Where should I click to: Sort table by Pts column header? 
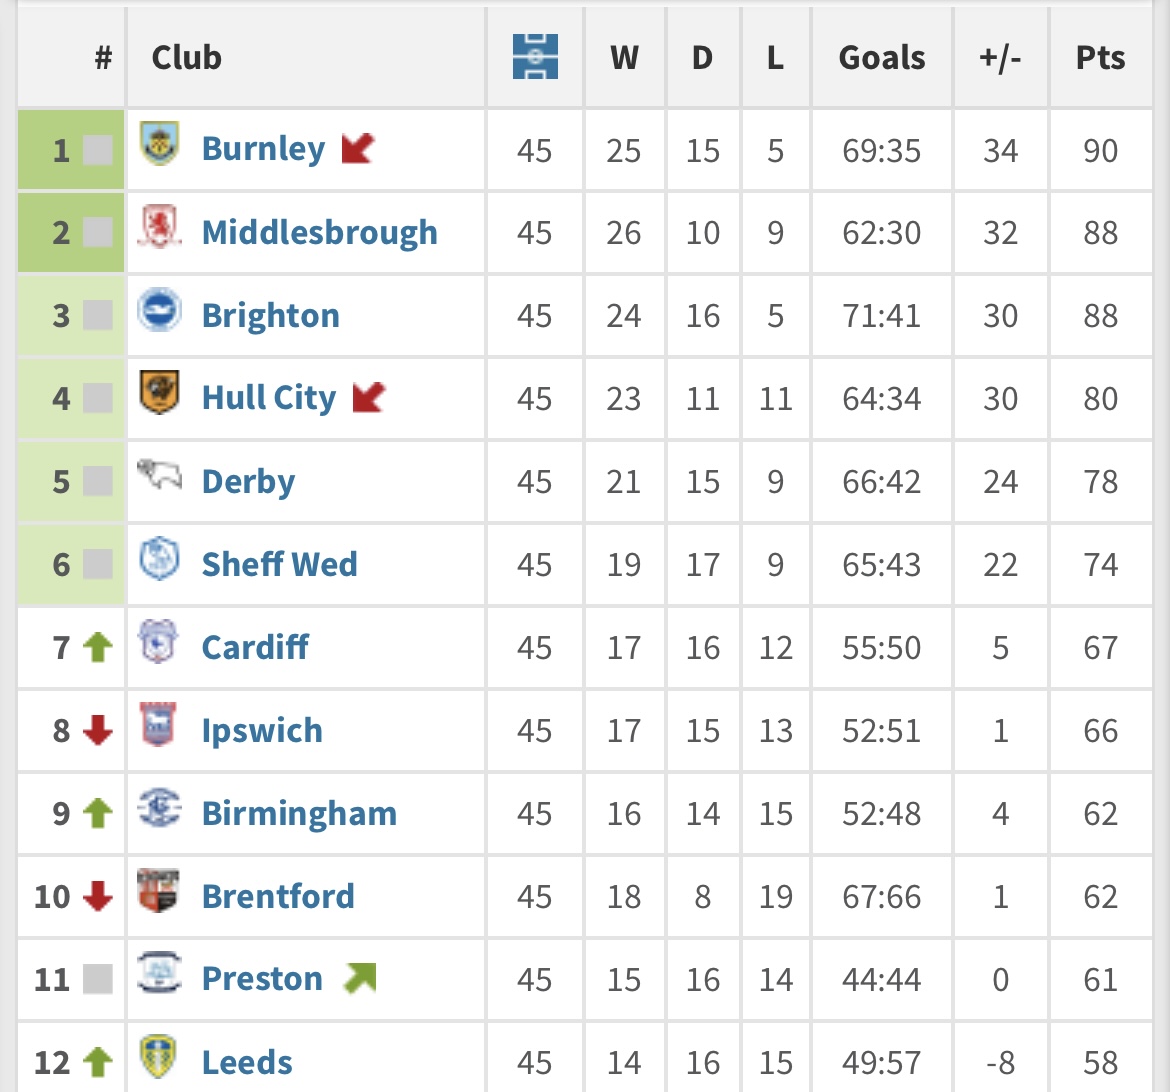click(x=1100, y=58)
